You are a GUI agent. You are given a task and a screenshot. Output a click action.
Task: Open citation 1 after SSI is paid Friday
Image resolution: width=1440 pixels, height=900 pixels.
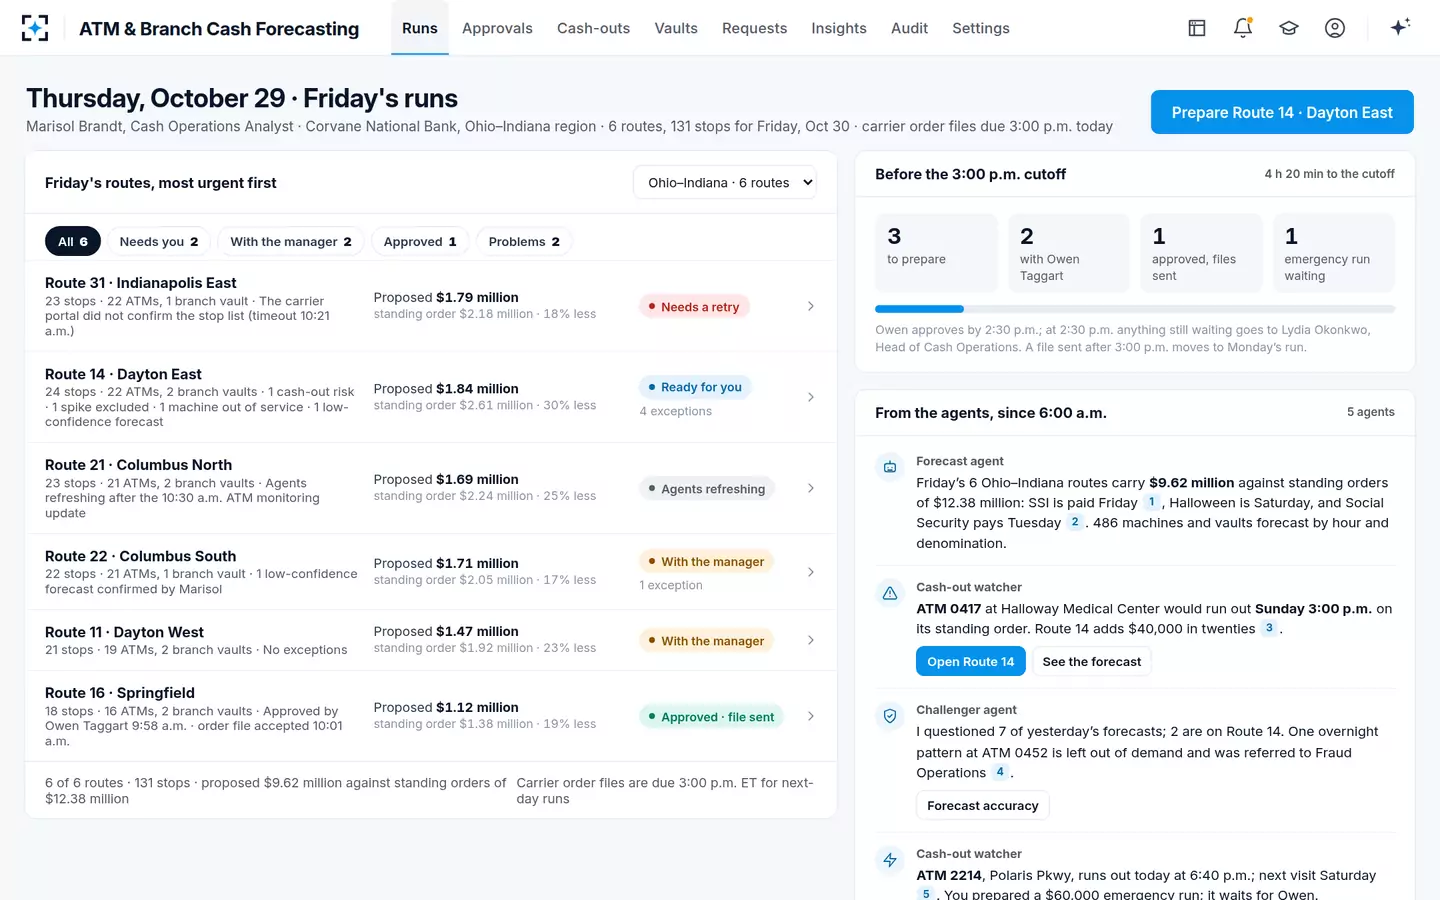(x=1152, y=503)
